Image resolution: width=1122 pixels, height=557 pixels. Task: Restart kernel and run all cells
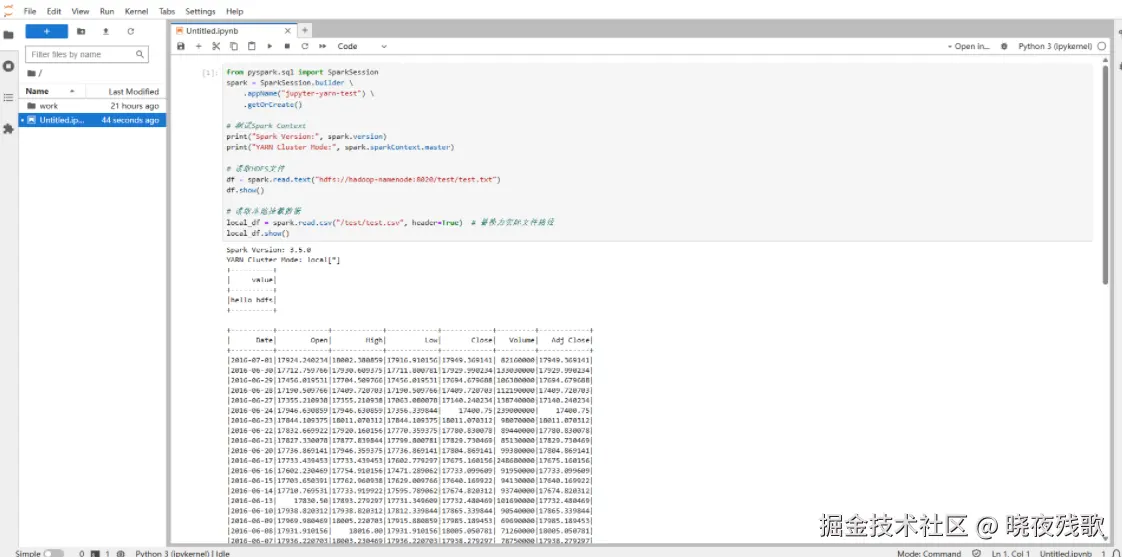click(322, 46)
